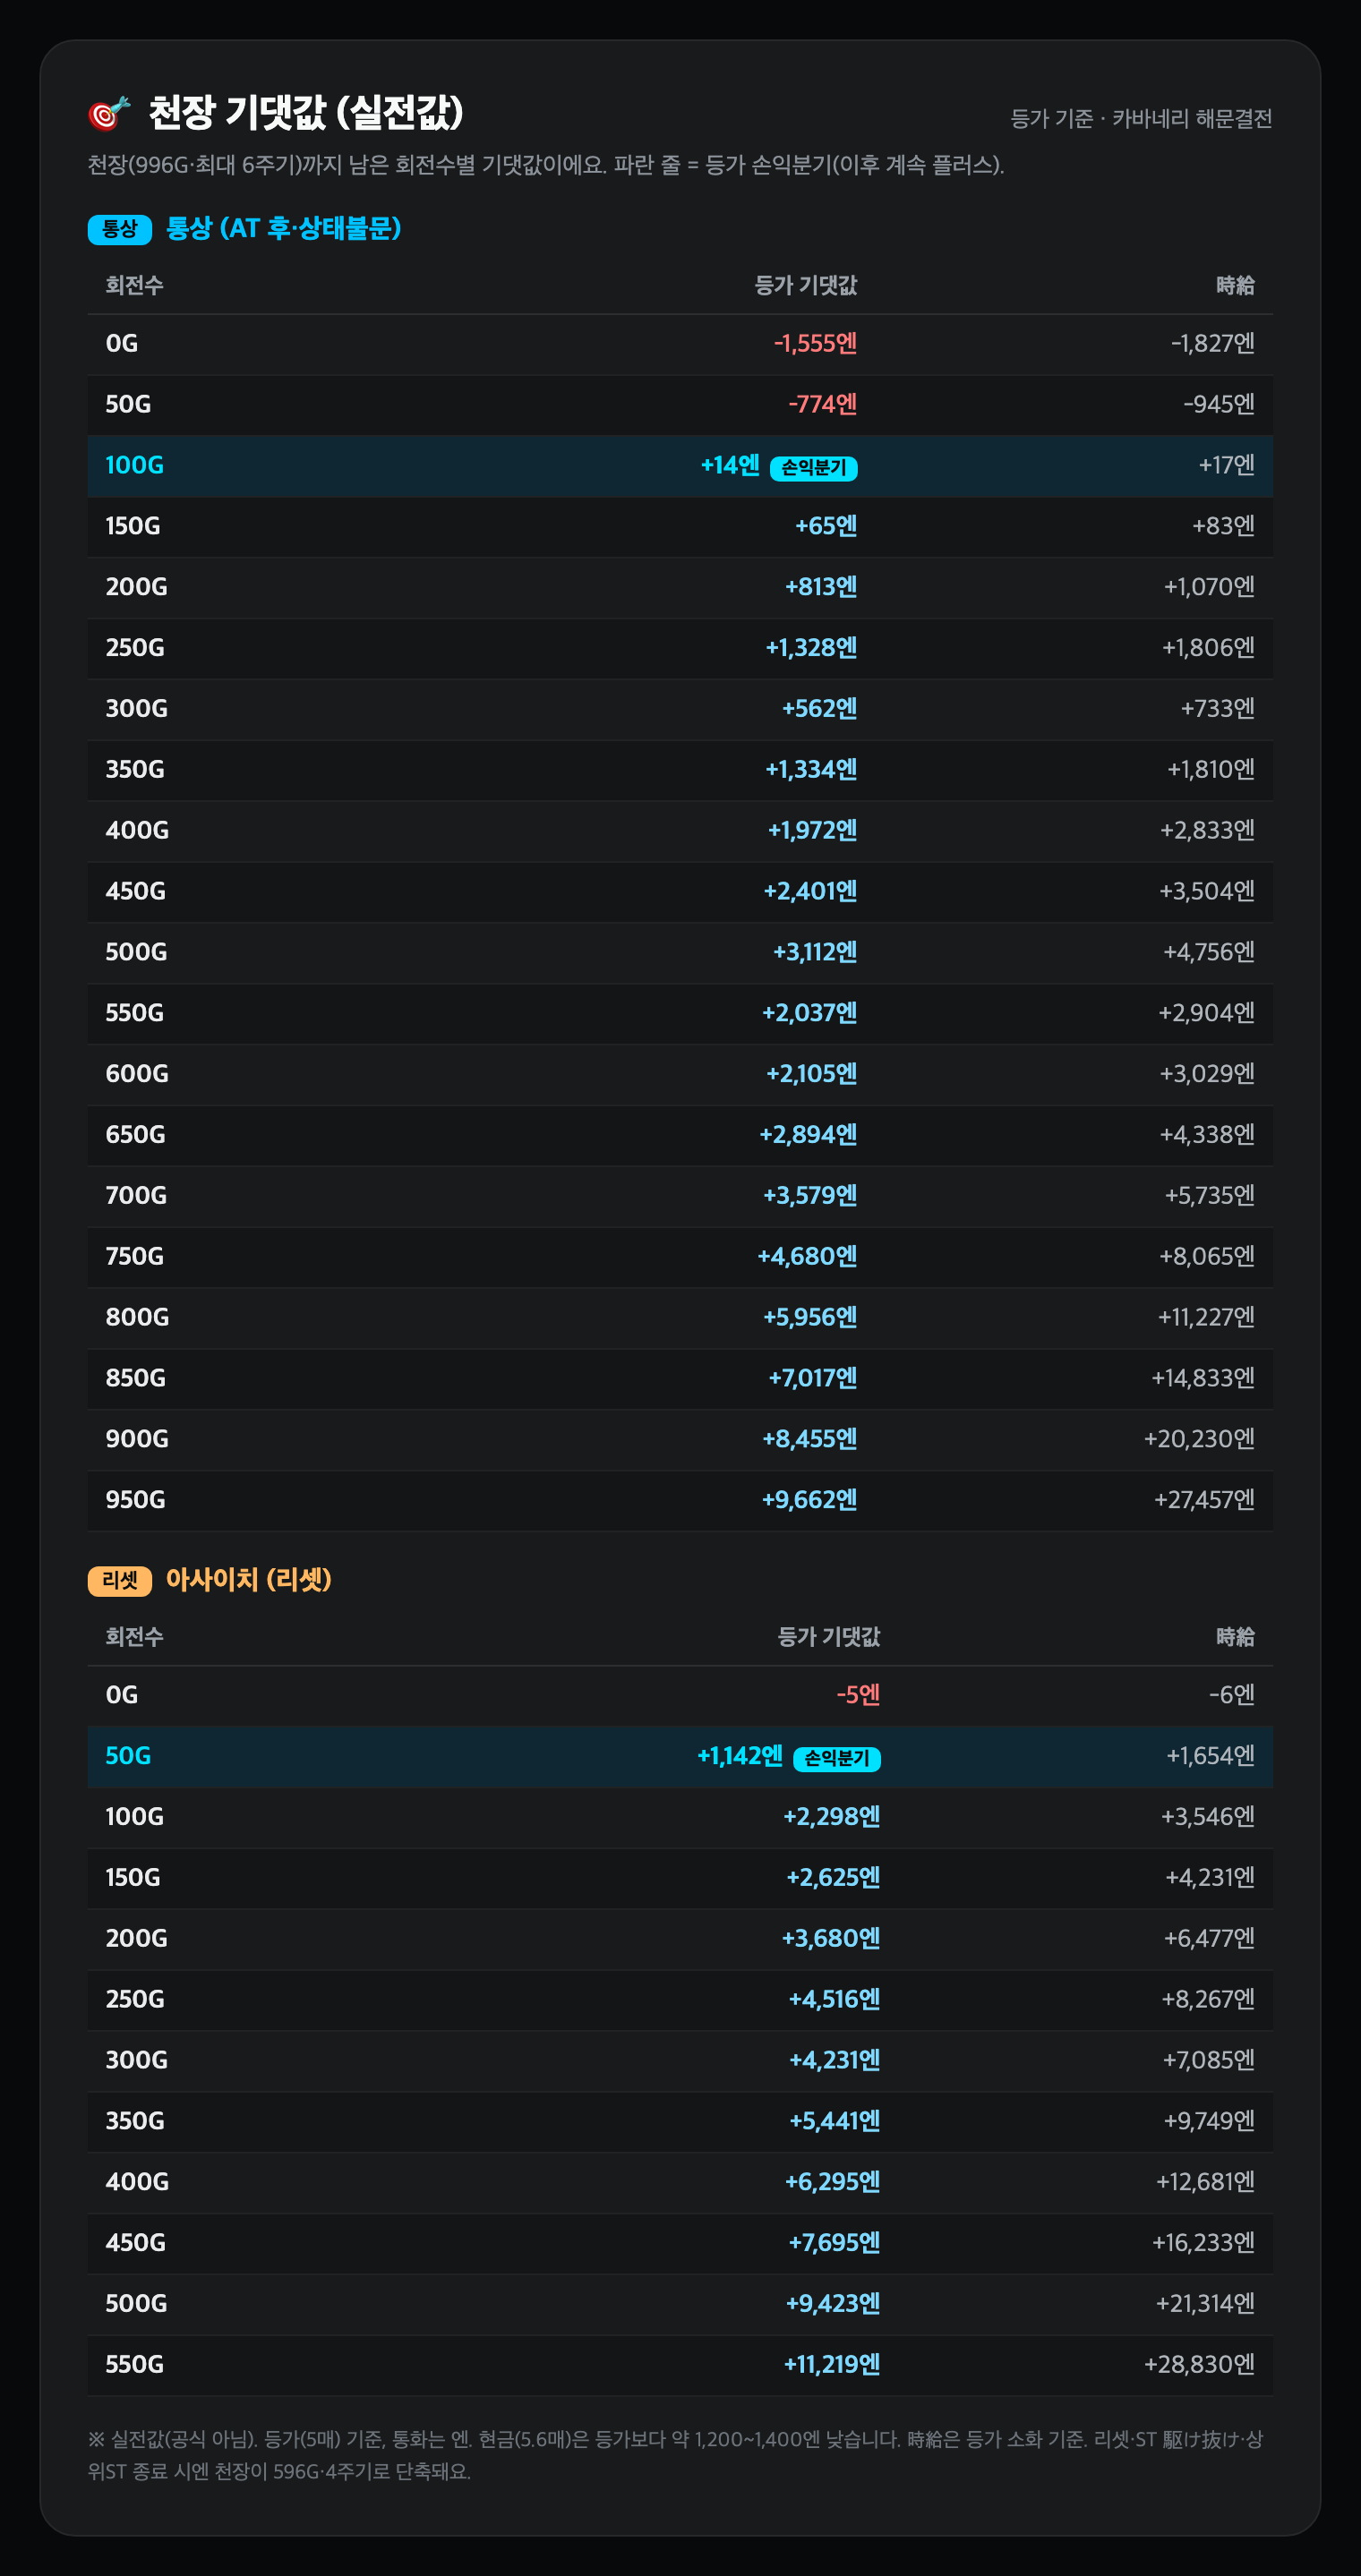Click the dart target emoji beside the title
The image size is (1361, 2576).
point(109,113)
